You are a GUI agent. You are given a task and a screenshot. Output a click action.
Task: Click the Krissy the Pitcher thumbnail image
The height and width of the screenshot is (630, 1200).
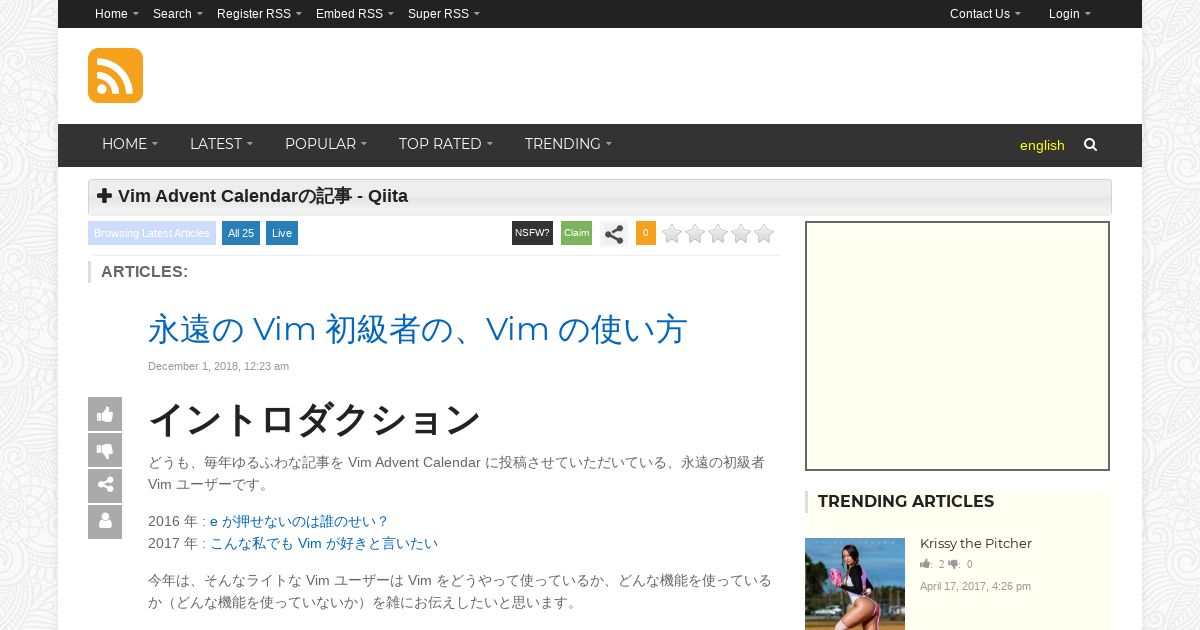pos(855,584)
